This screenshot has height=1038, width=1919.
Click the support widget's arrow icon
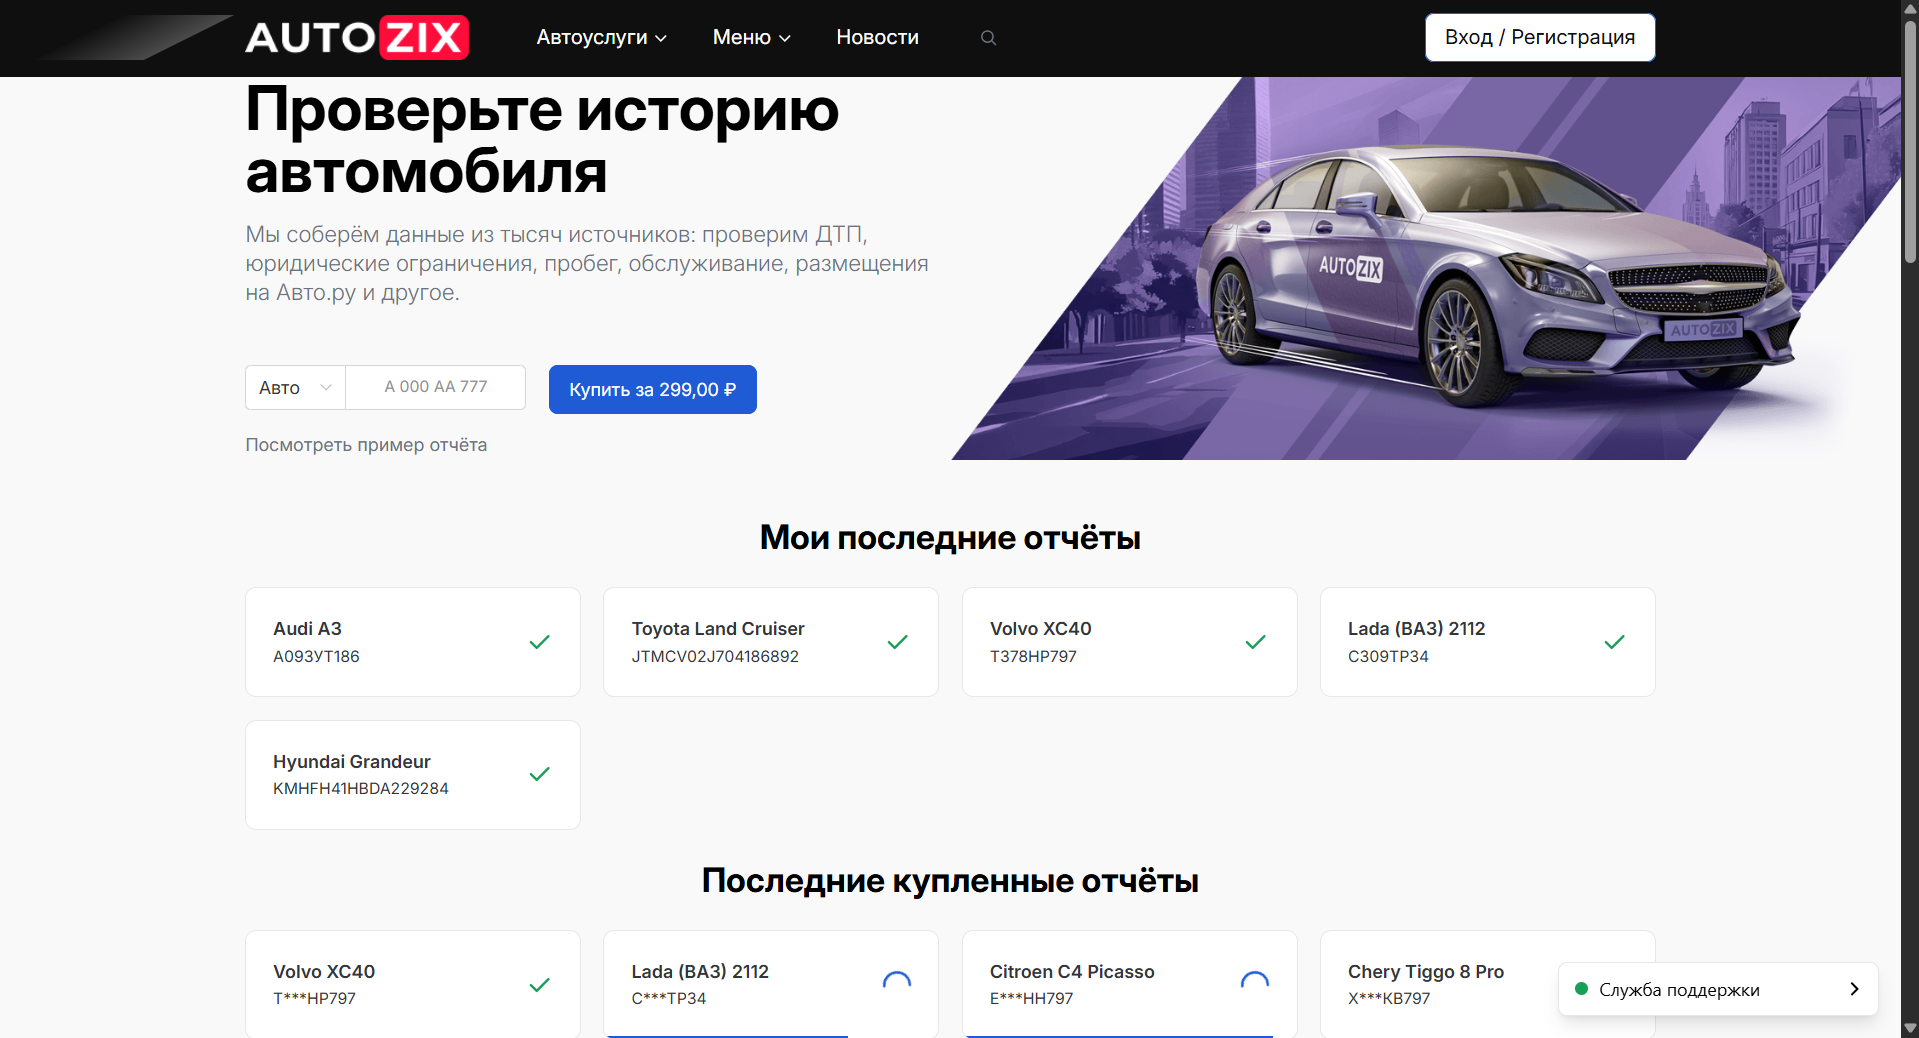point(1853,989)
